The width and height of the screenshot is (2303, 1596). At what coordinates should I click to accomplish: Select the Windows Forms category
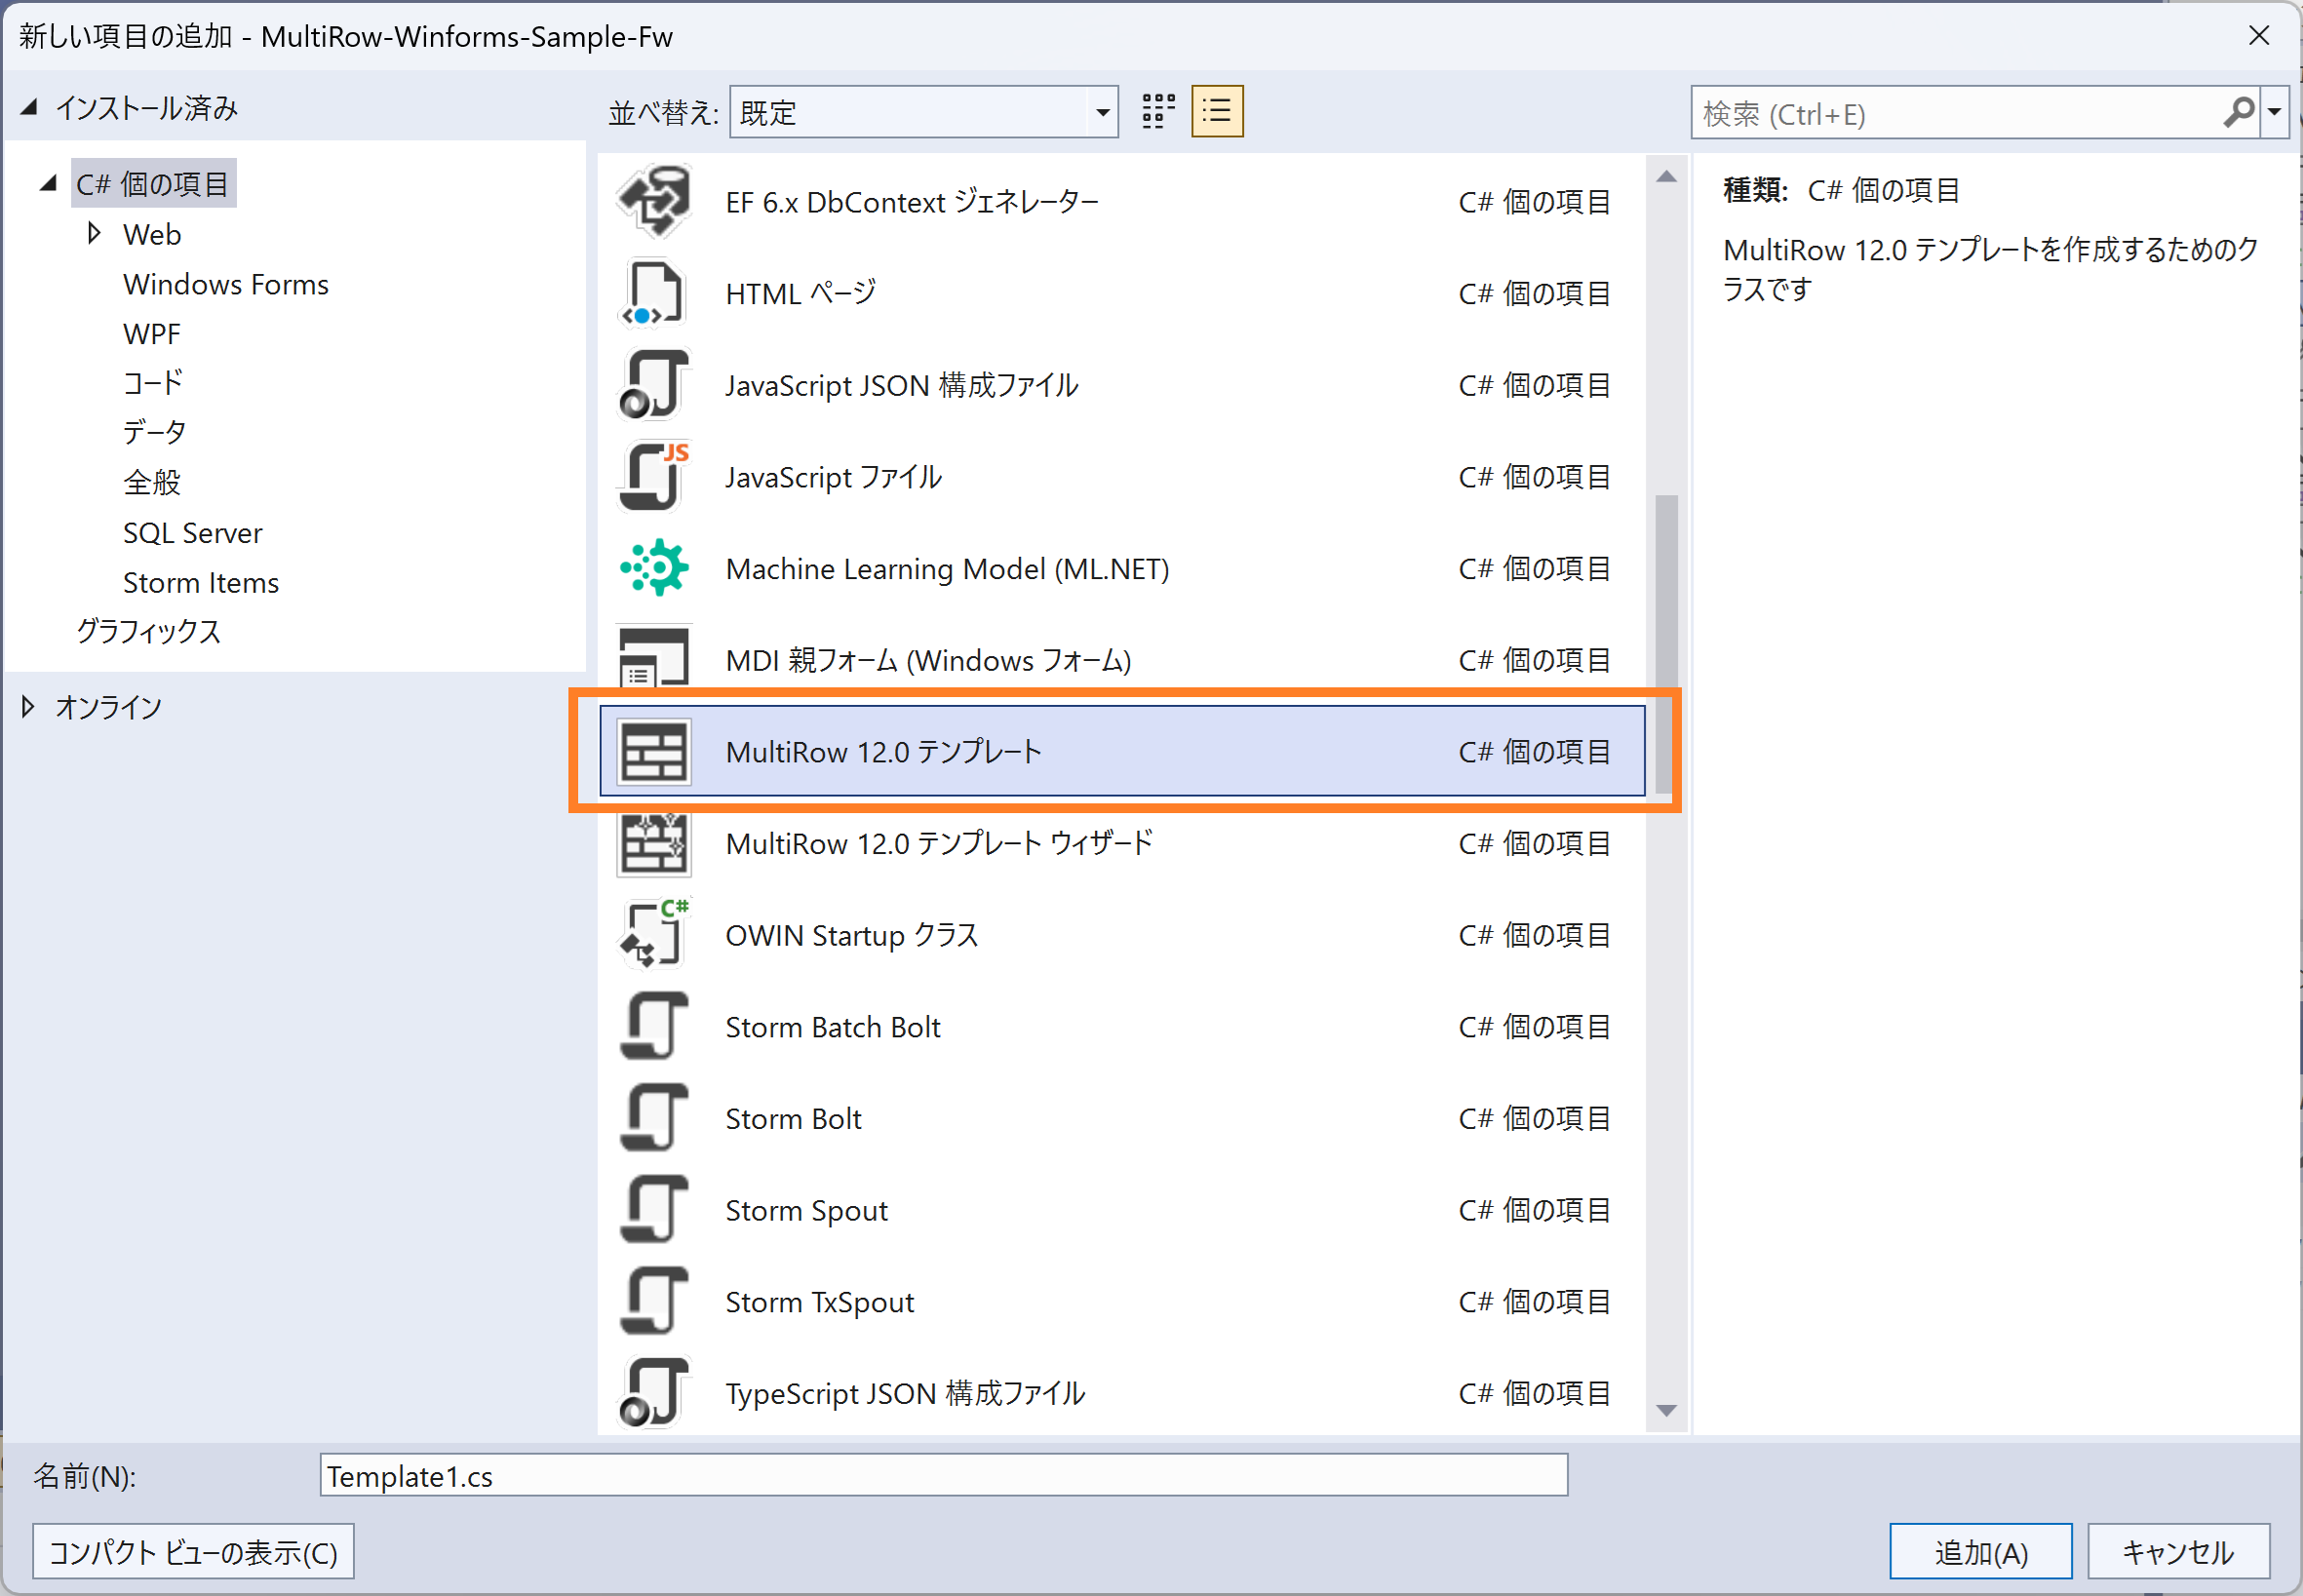(226, 284)
